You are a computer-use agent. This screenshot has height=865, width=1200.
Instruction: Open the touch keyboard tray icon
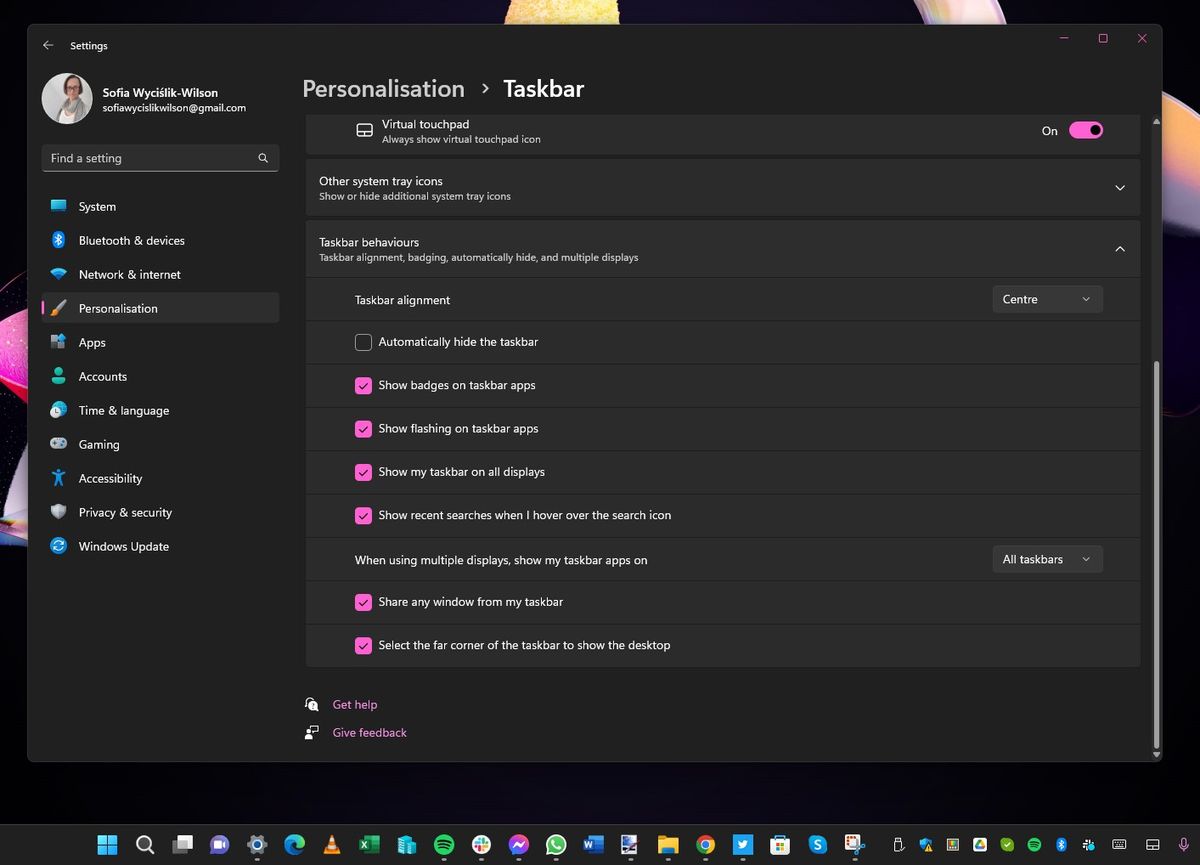click(1118, 845)
